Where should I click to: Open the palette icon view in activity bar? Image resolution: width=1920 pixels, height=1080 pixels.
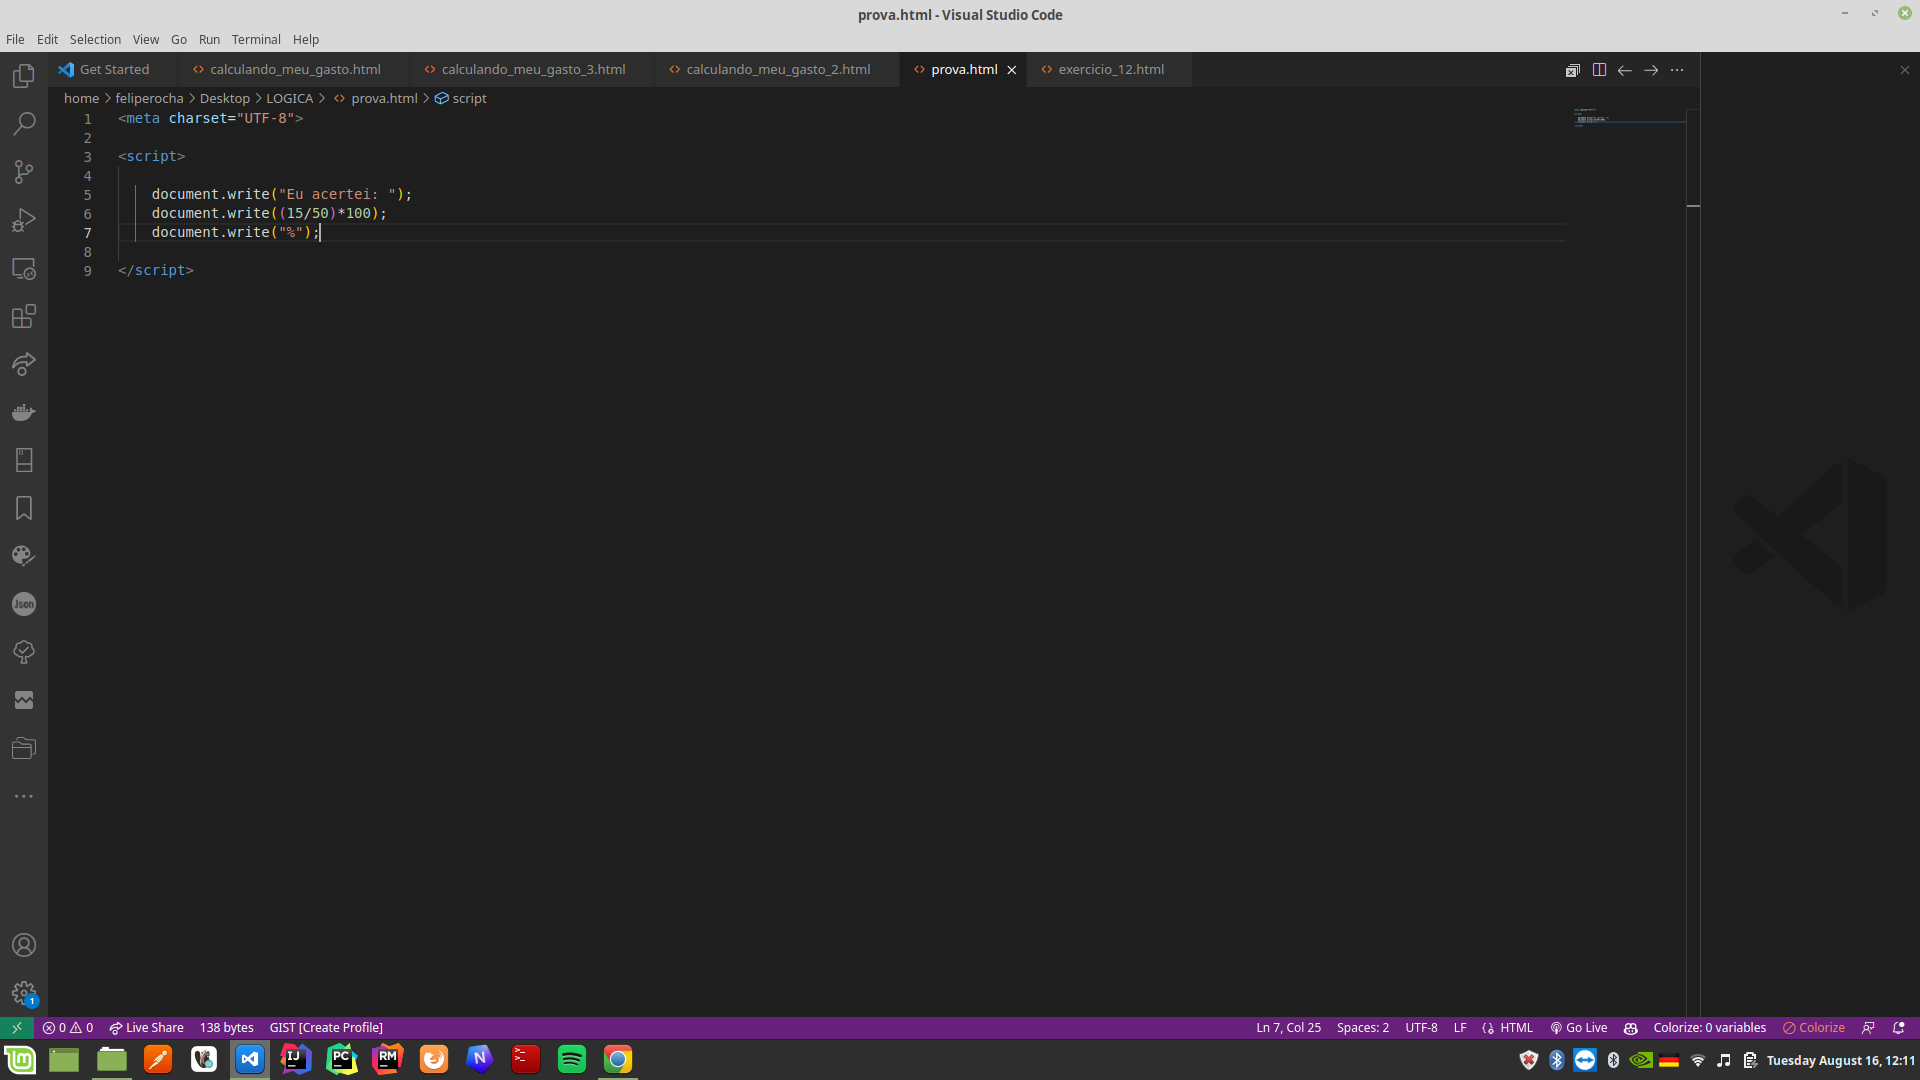pyautogui.click(x=24, y=556)
